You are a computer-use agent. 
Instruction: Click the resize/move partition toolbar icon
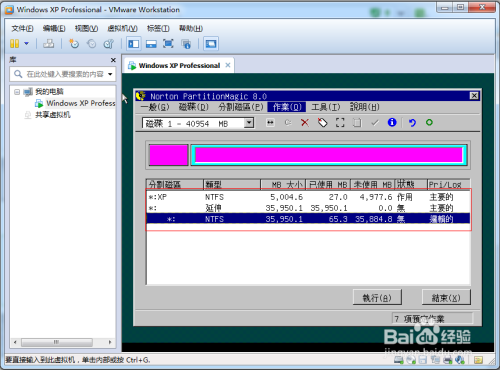point(270,123)
